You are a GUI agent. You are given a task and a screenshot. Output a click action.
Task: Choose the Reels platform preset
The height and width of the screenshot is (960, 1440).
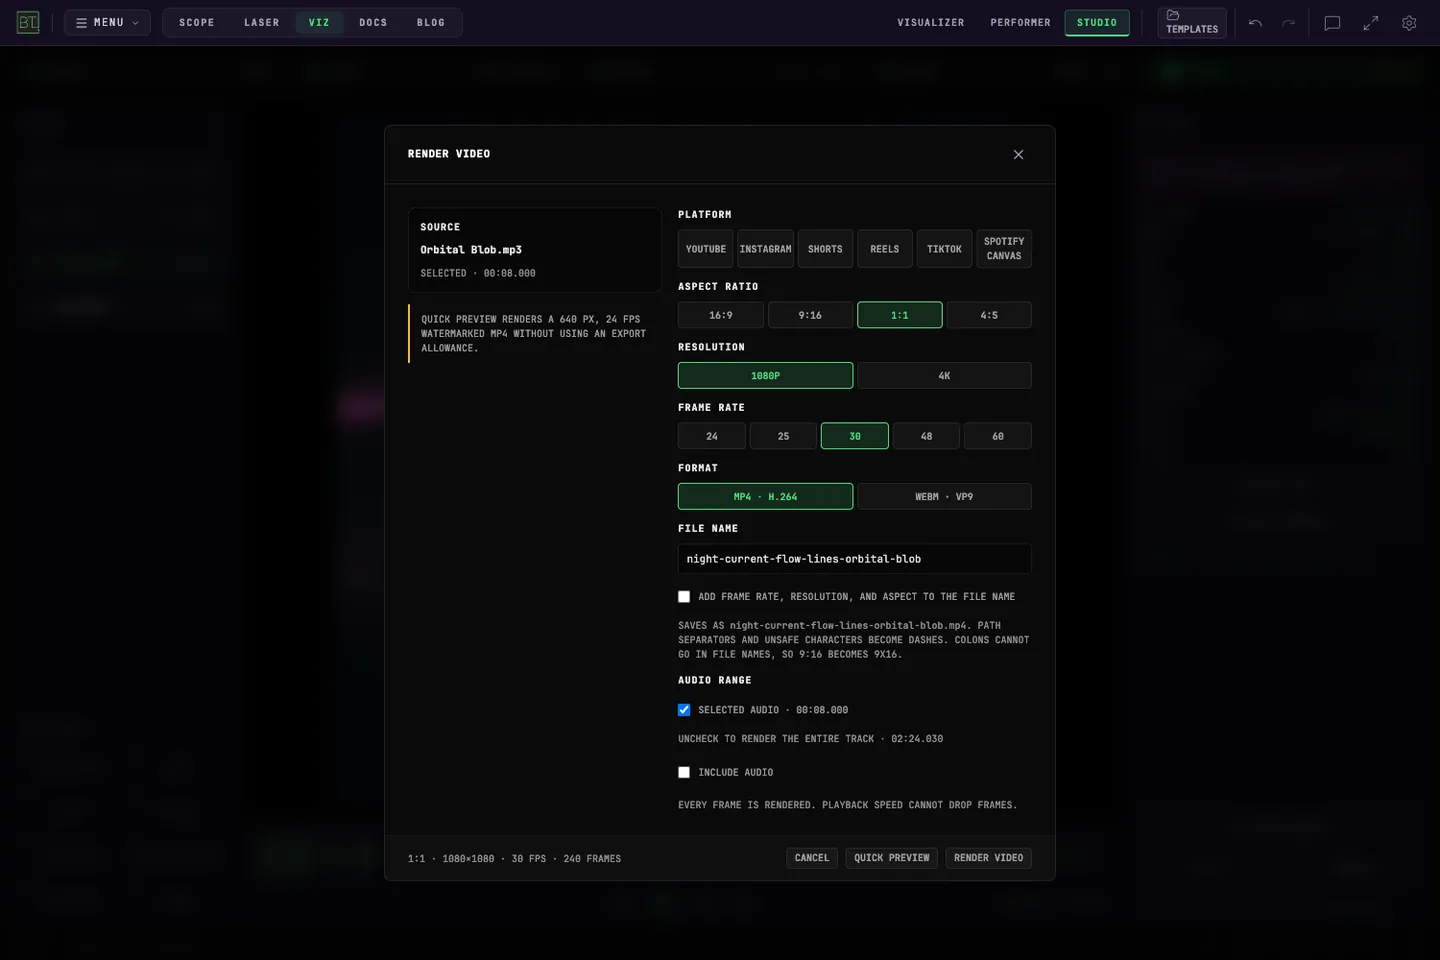click(885, 249)
